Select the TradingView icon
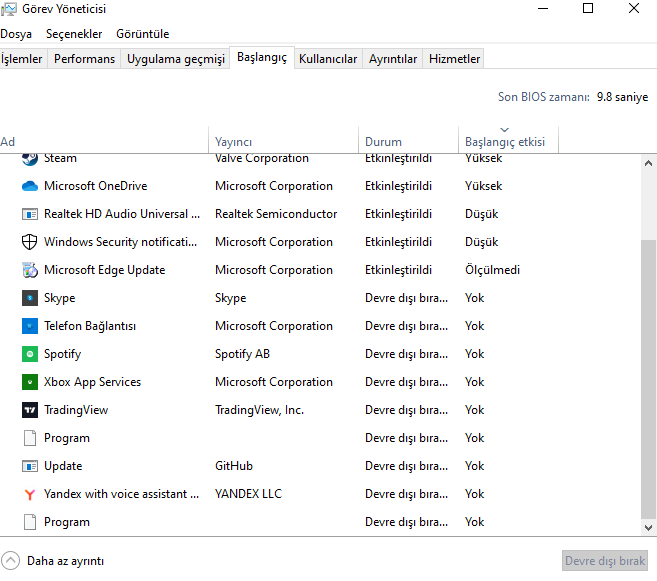Screen dimensions: 657x581 tap(29, 410)
